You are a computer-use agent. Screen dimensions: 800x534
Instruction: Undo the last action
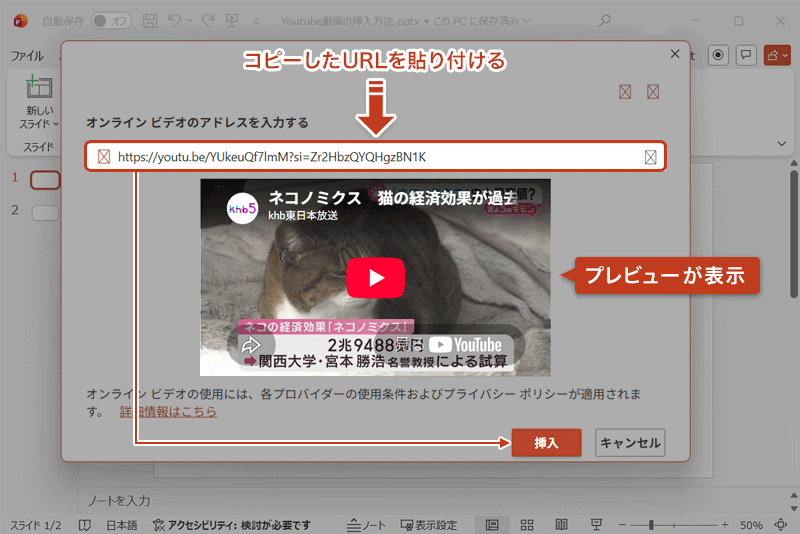click(174, 20)
